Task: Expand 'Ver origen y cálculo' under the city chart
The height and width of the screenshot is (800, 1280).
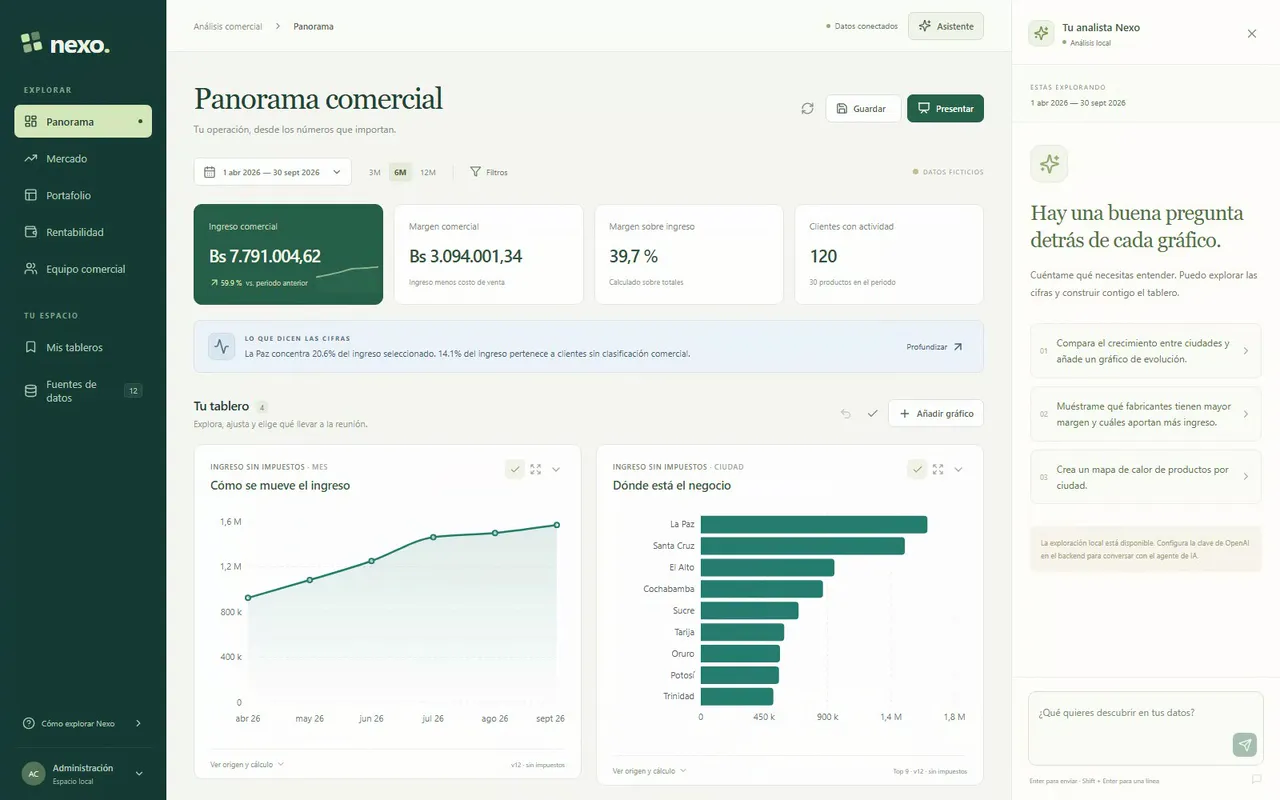Action: click(649, 771)
